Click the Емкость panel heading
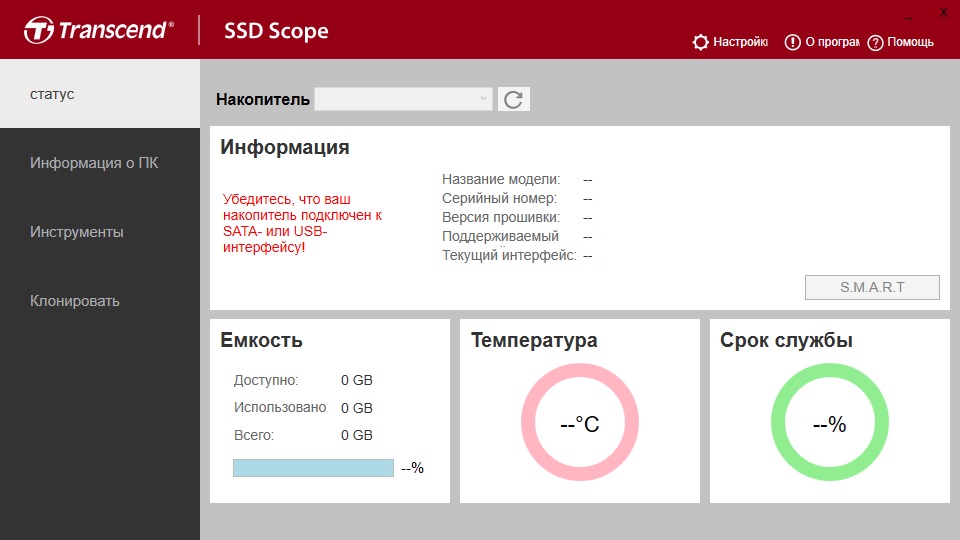 point(261,340)
